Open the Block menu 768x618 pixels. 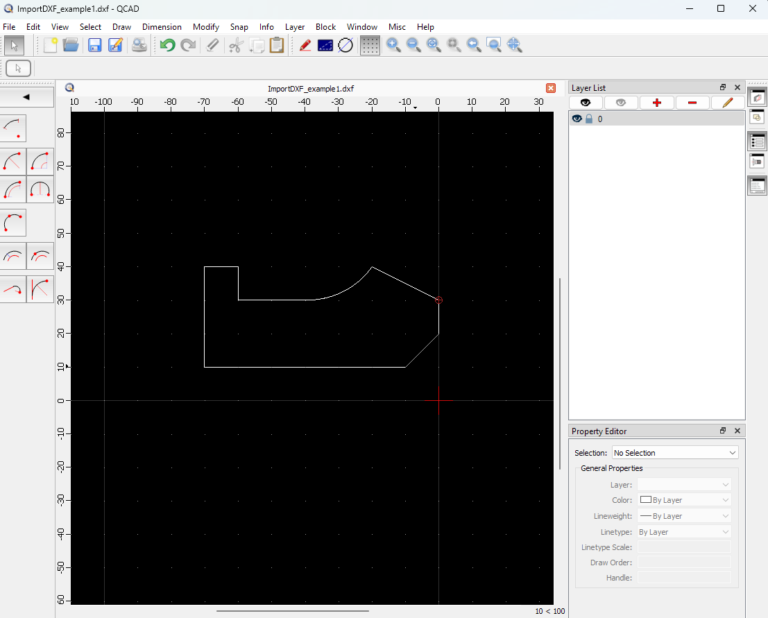[x=325, y=27]
